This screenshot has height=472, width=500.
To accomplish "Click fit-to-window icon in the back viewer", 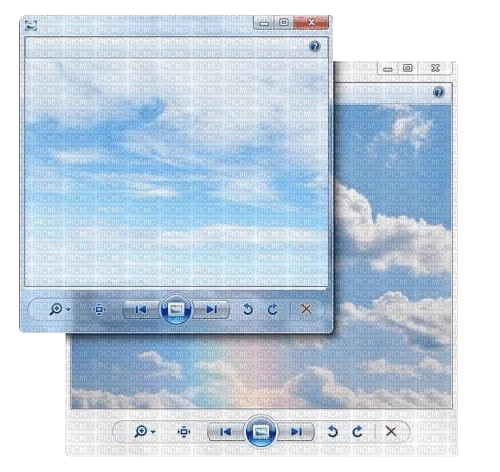I will tap(184, 432).
